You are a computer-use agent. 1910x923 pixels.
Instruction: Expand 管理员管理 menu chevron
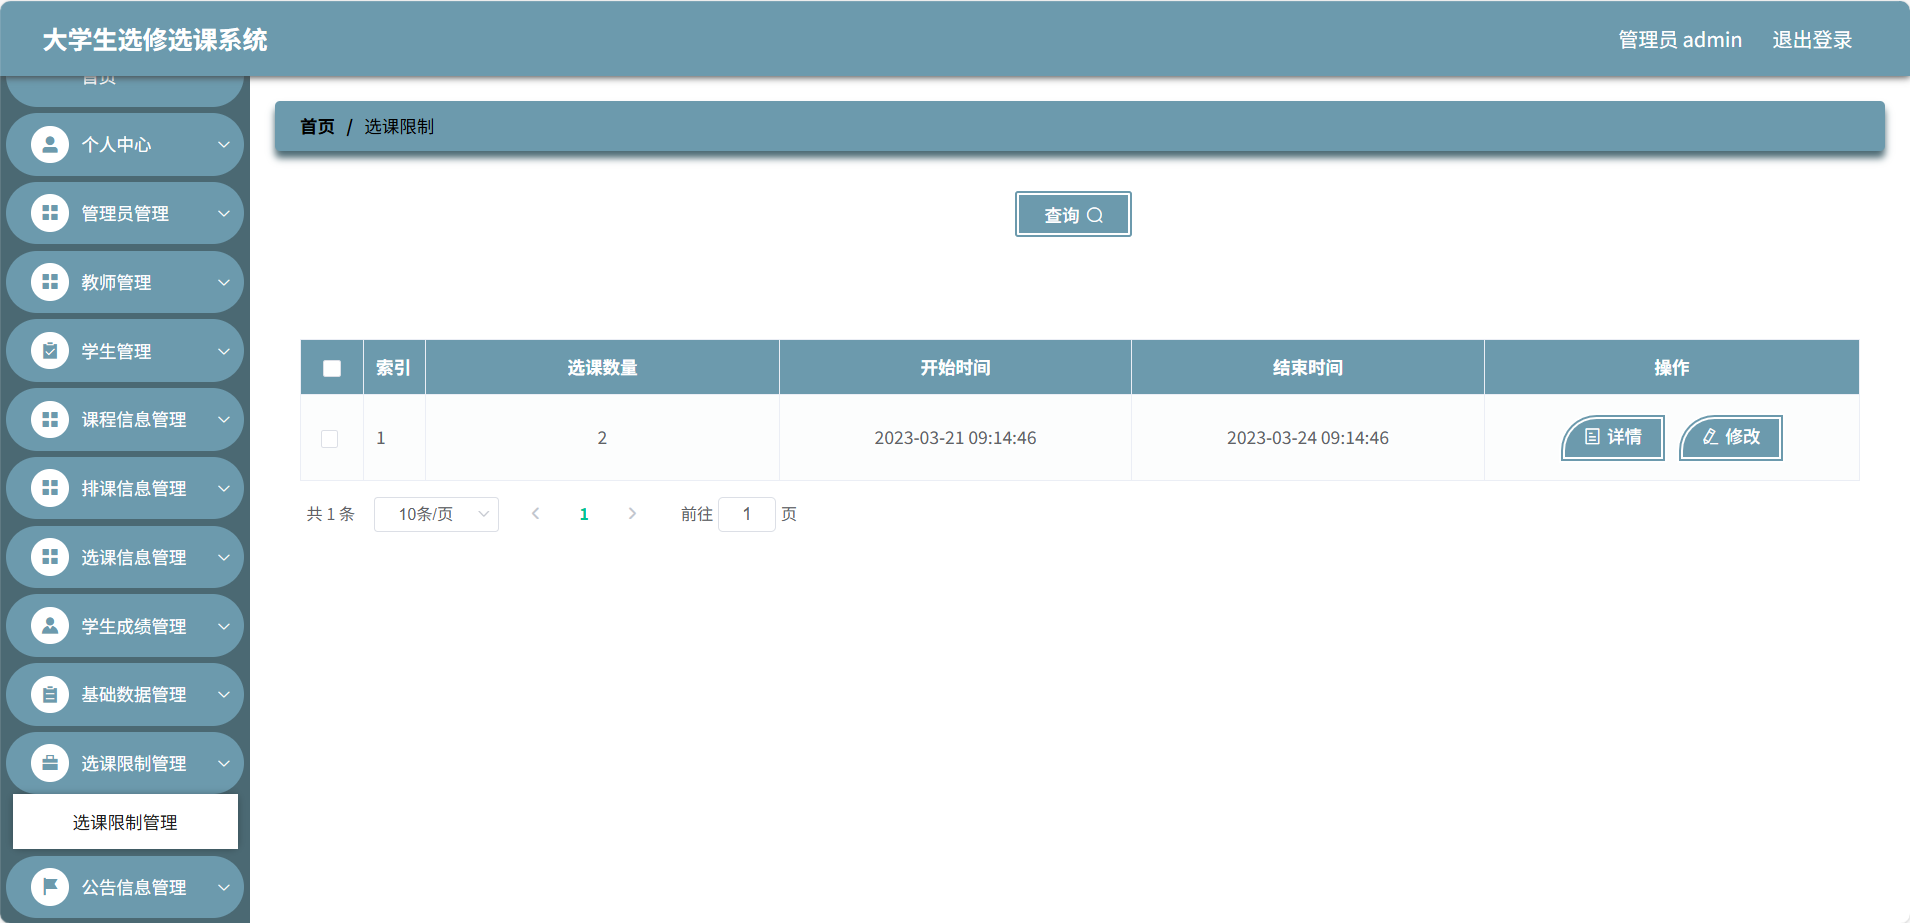point(224,213)
